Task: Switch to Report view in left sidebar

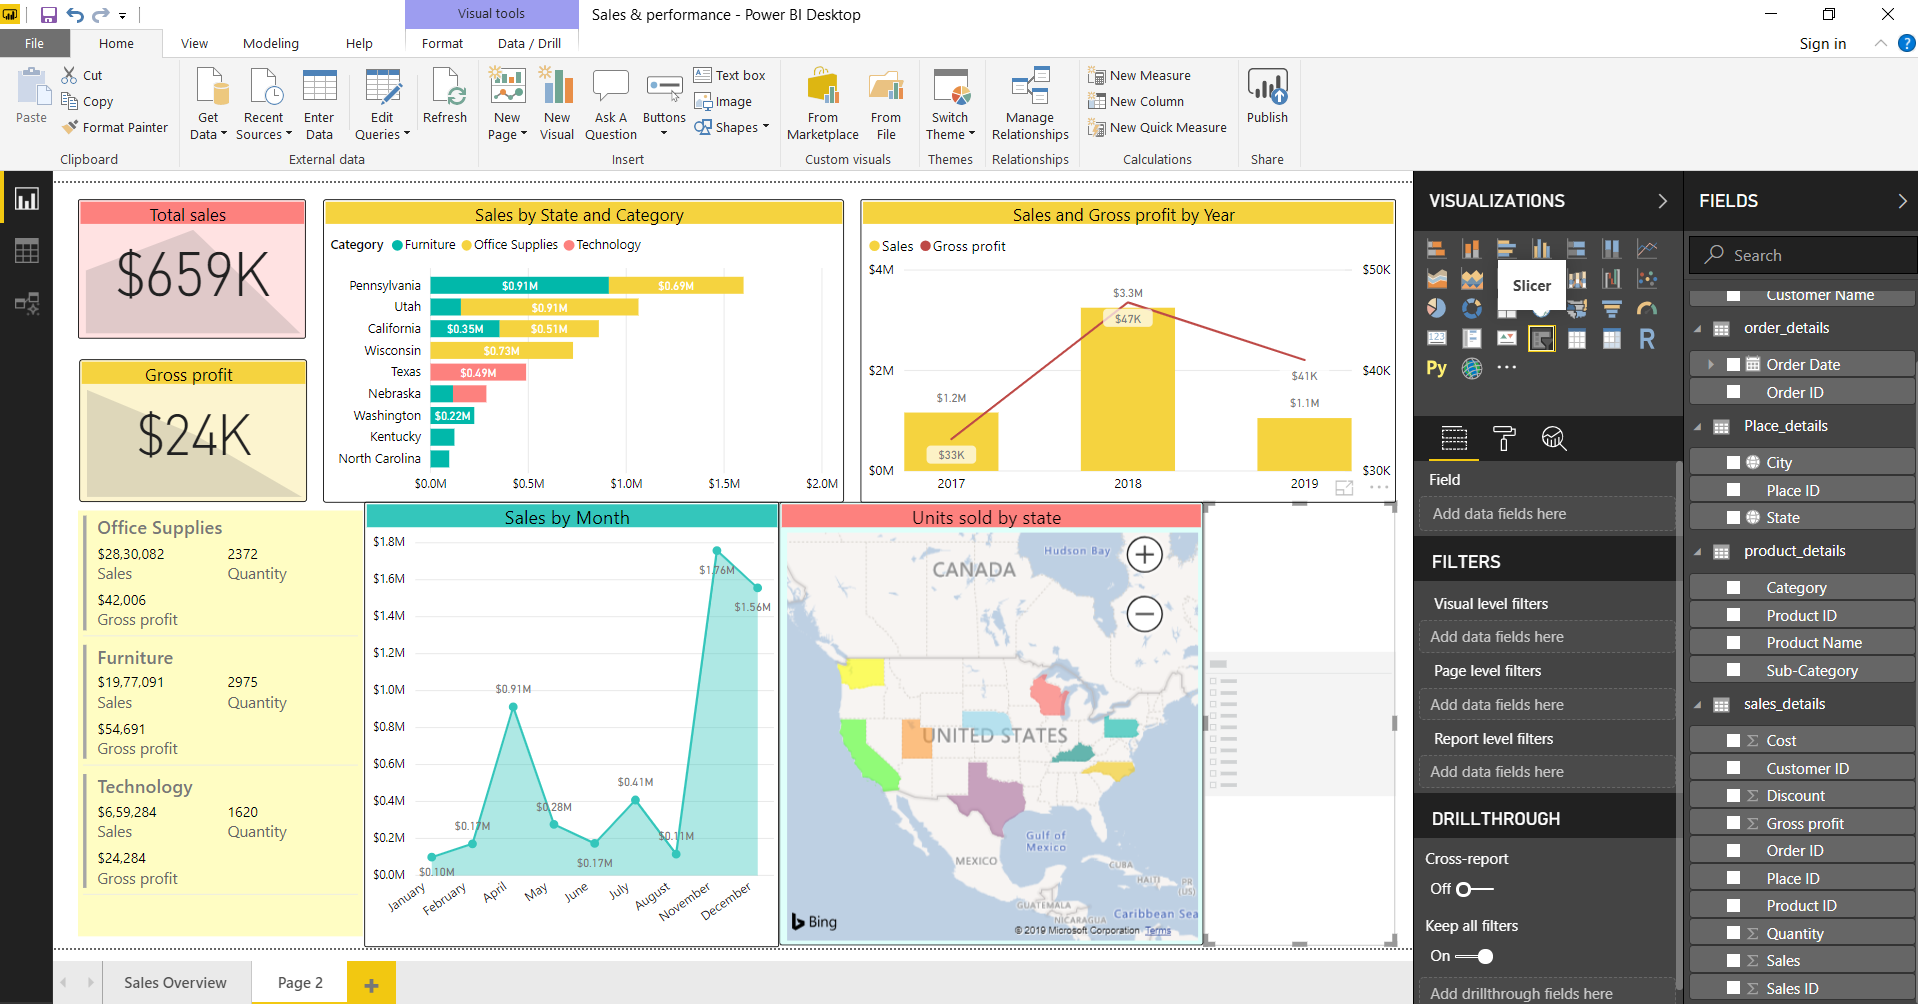Action: point(27,199)
